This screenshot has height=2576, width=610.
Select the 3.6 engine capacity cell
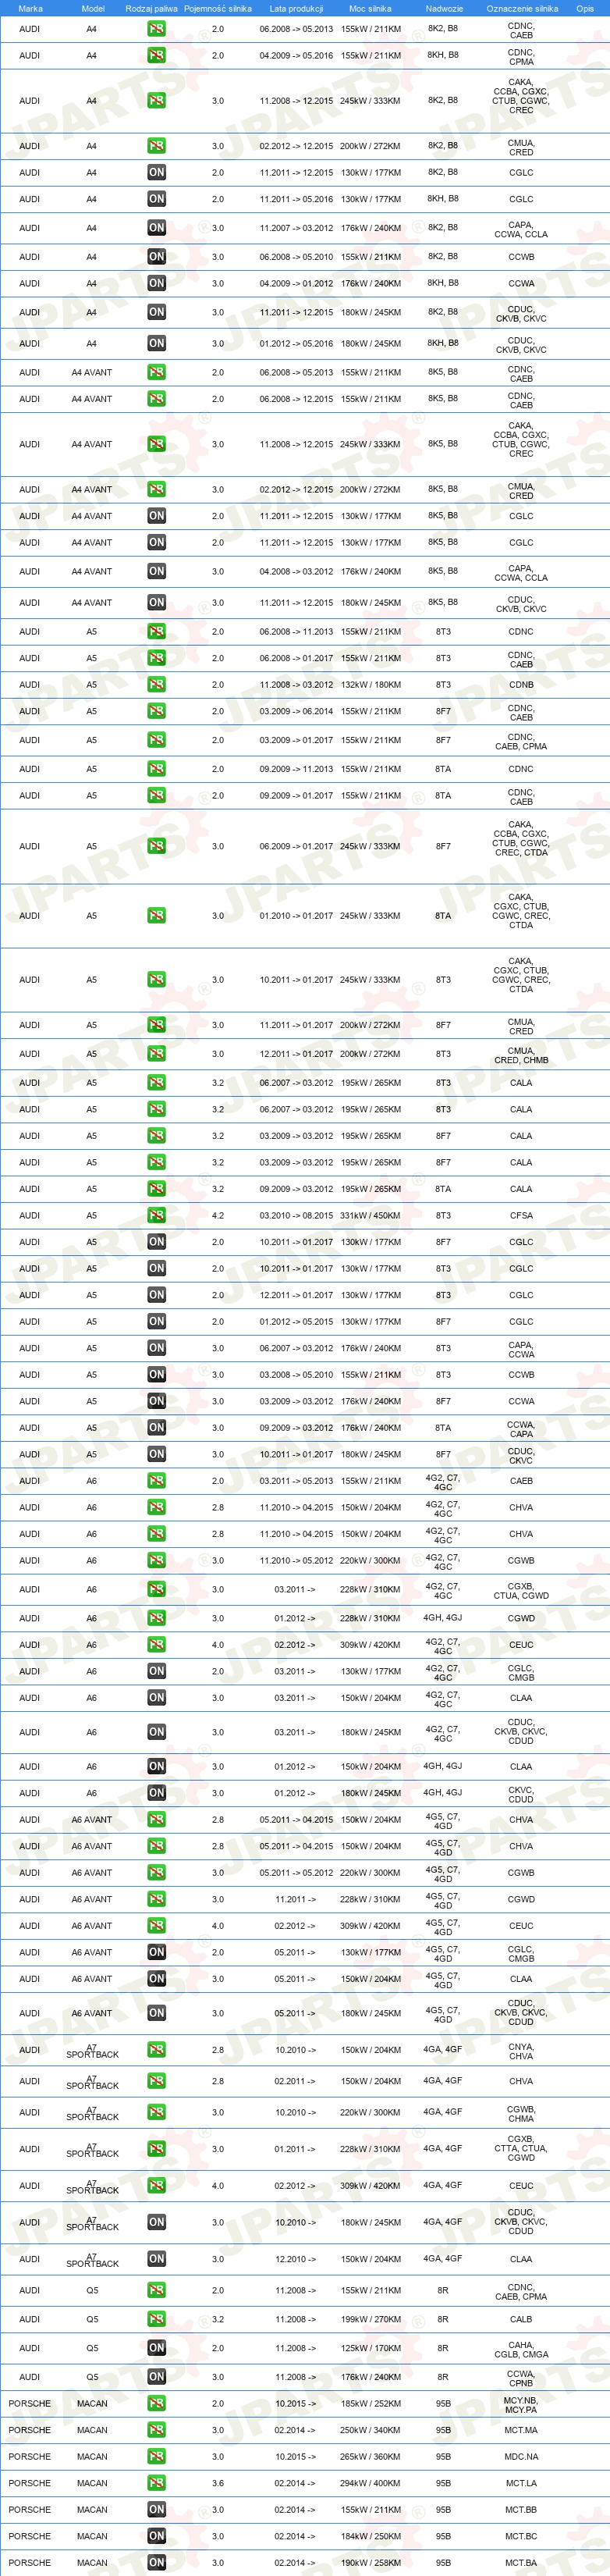point(218,2483)
